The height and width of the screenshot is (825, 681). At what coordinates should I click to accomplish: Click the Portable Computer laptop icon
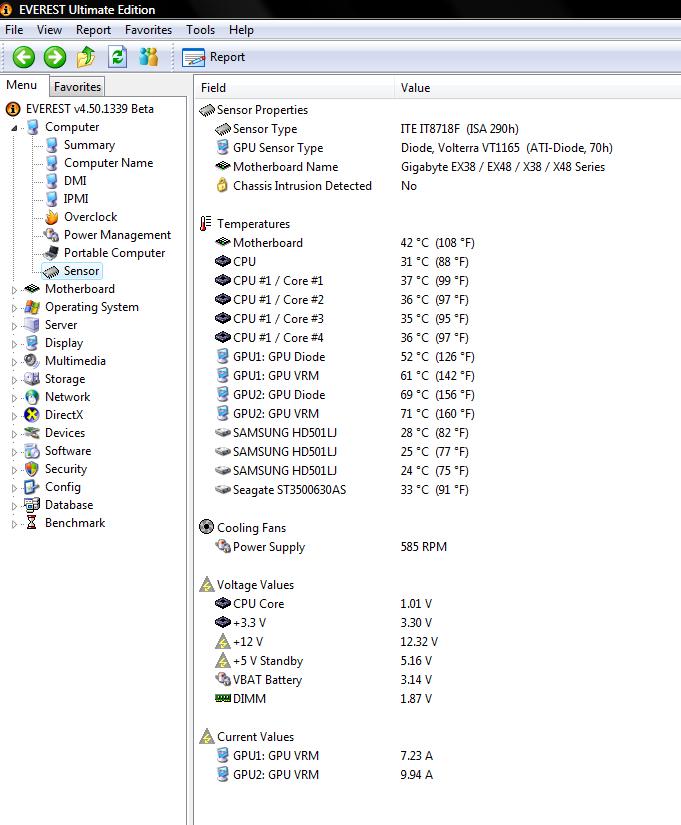pos(52,253)
